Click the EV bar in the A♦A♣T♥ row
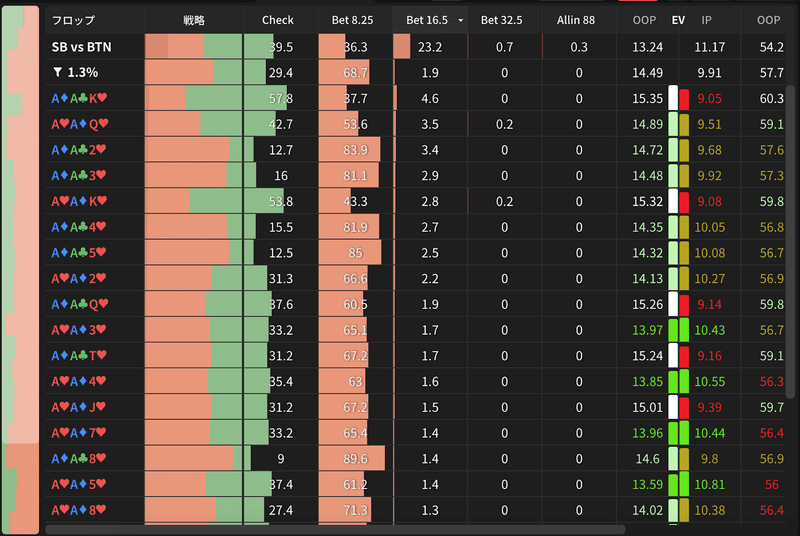800x536 pixels. (x=679, y=356)
